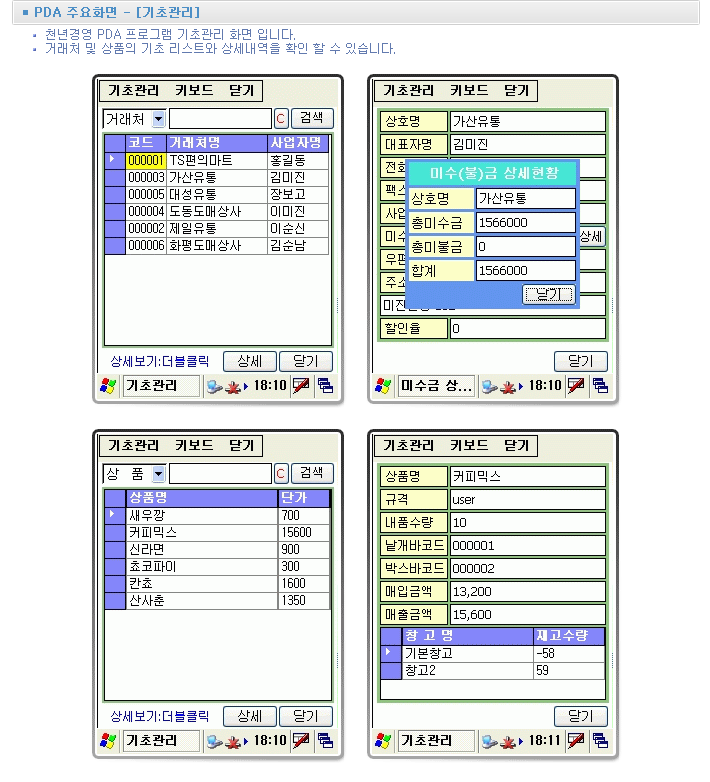Open 키보드 menu in product detail screen
This screenshot has width=710, height=782.
[469, 445]
